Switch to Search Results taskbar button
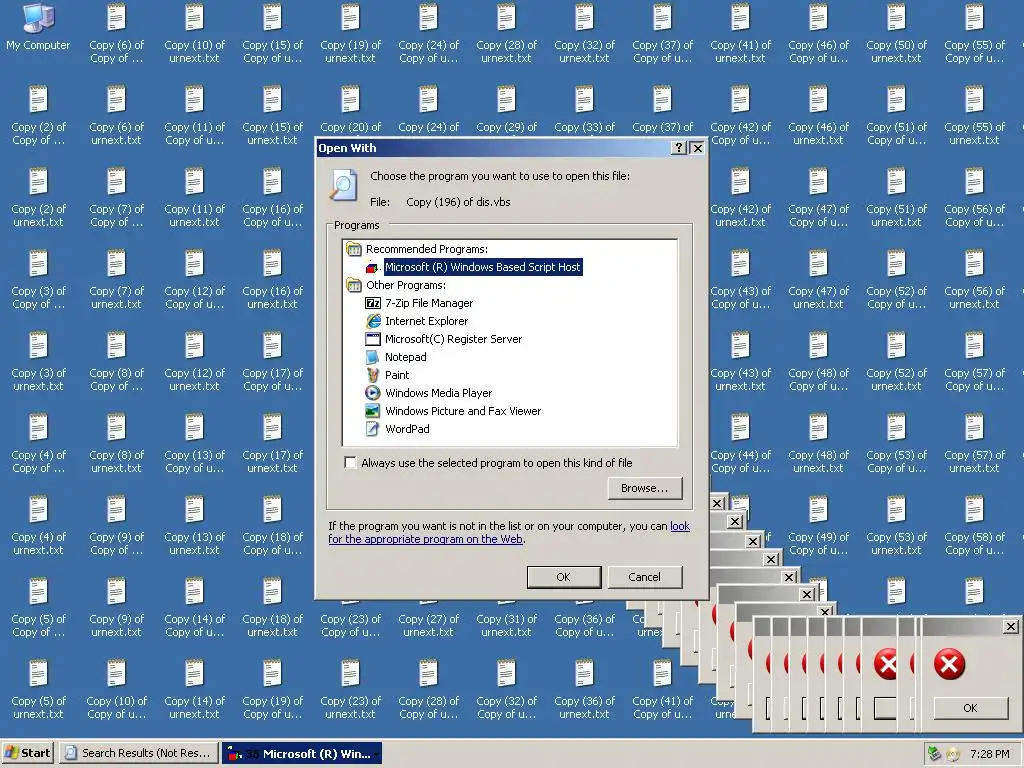Image resolution: width=1024 pixels, height=768 pixels. (138, 753)
